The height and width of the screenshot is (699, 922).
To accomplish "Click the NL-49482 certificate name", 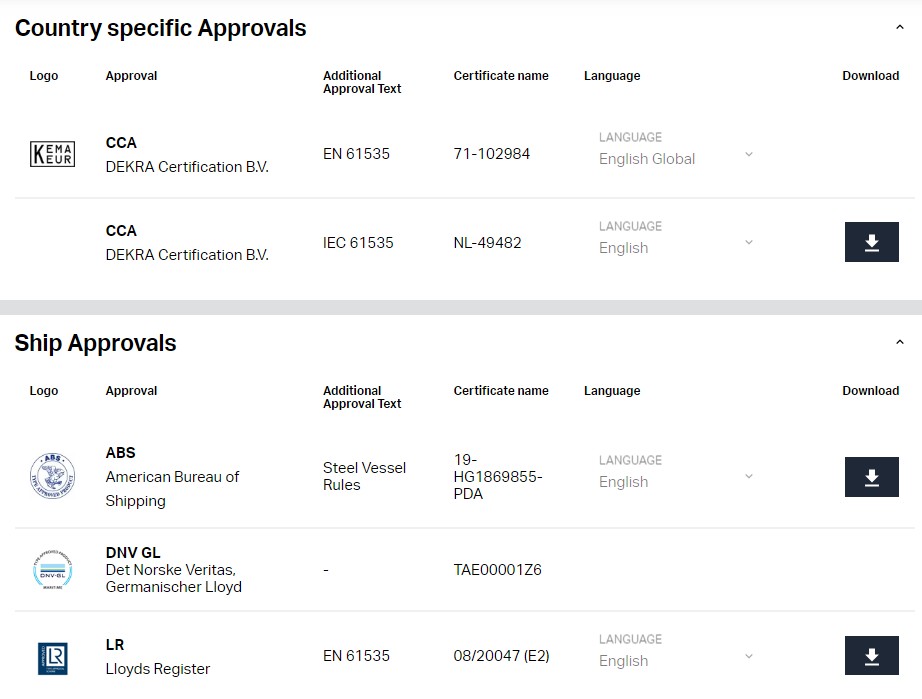I will click(x=487, y=243).
